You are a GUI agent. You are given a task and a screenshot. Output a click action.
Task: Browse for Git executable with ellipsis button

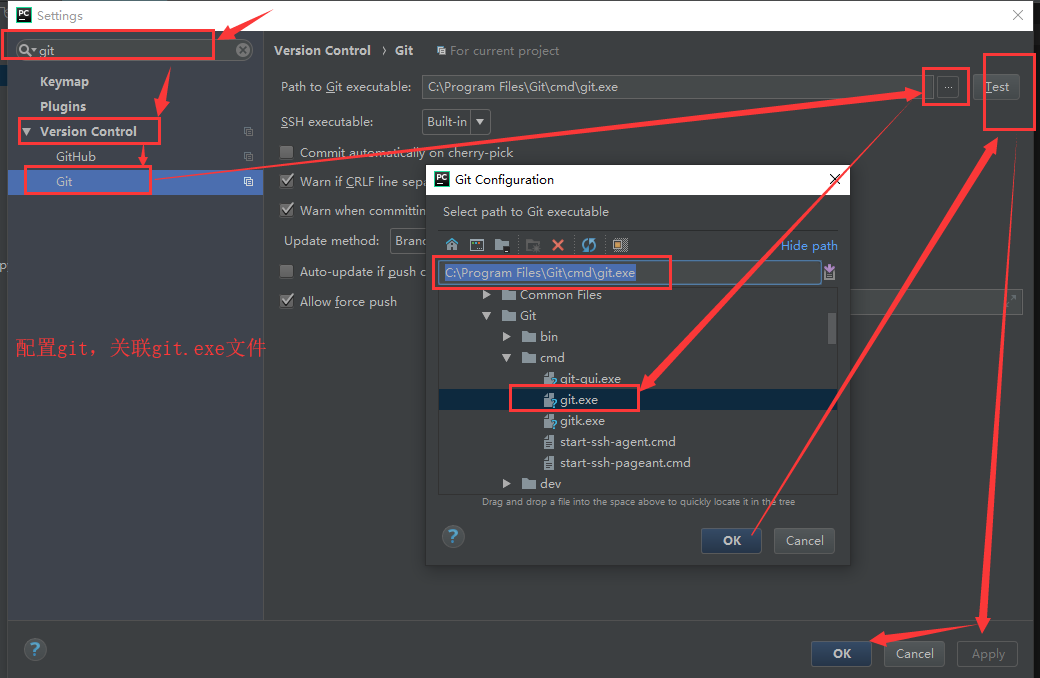tap(948, 87)
